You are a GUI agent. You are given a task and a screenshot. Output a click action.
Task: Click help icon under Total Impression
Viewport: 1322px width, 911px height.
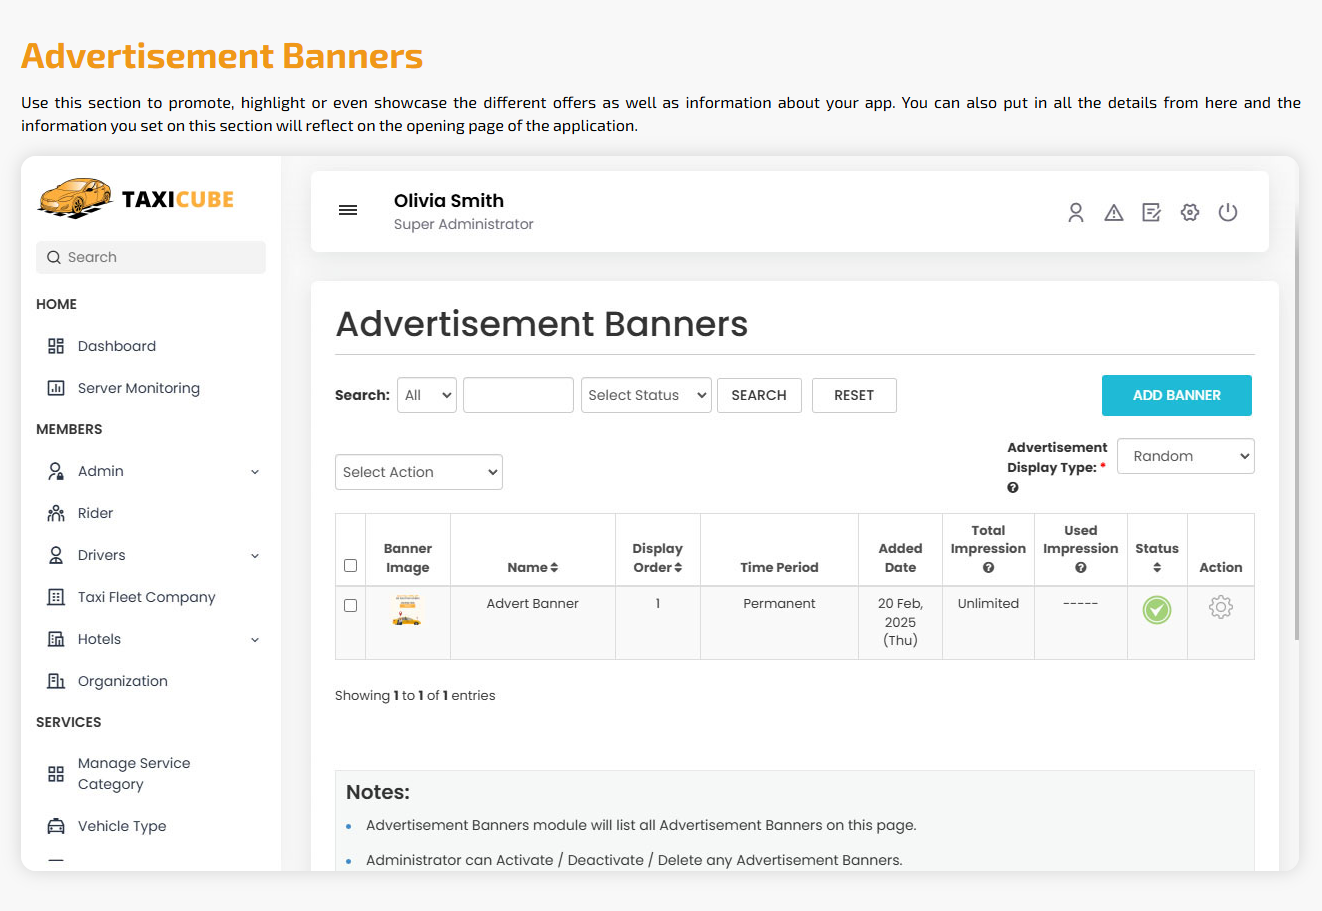click(x=988, y=568)
